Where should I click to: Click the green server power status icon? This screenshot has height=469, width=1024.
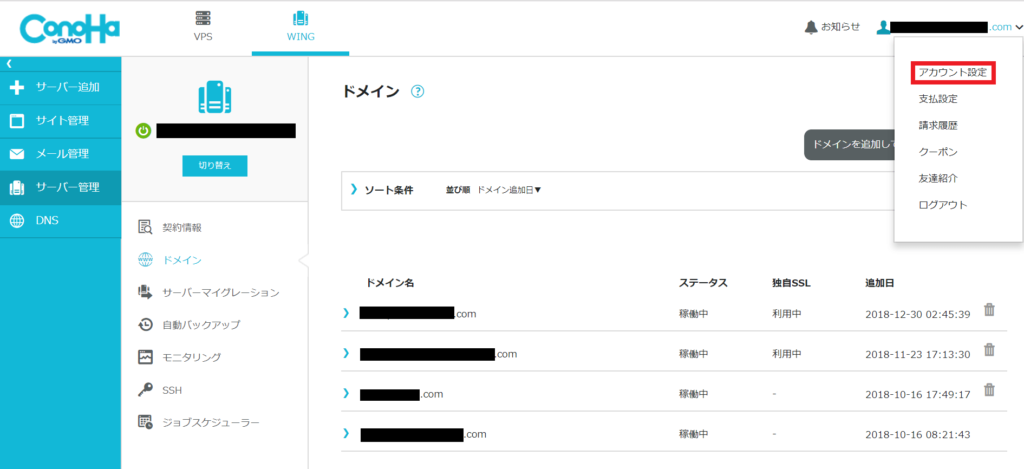pyautogui.click(x=144, y=131)
